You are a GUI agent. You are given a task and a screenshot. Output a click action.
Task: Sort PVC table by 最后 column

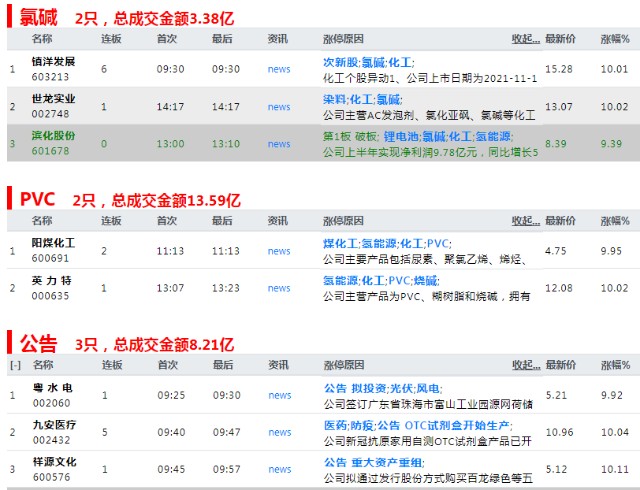click(x=222, y=221)
